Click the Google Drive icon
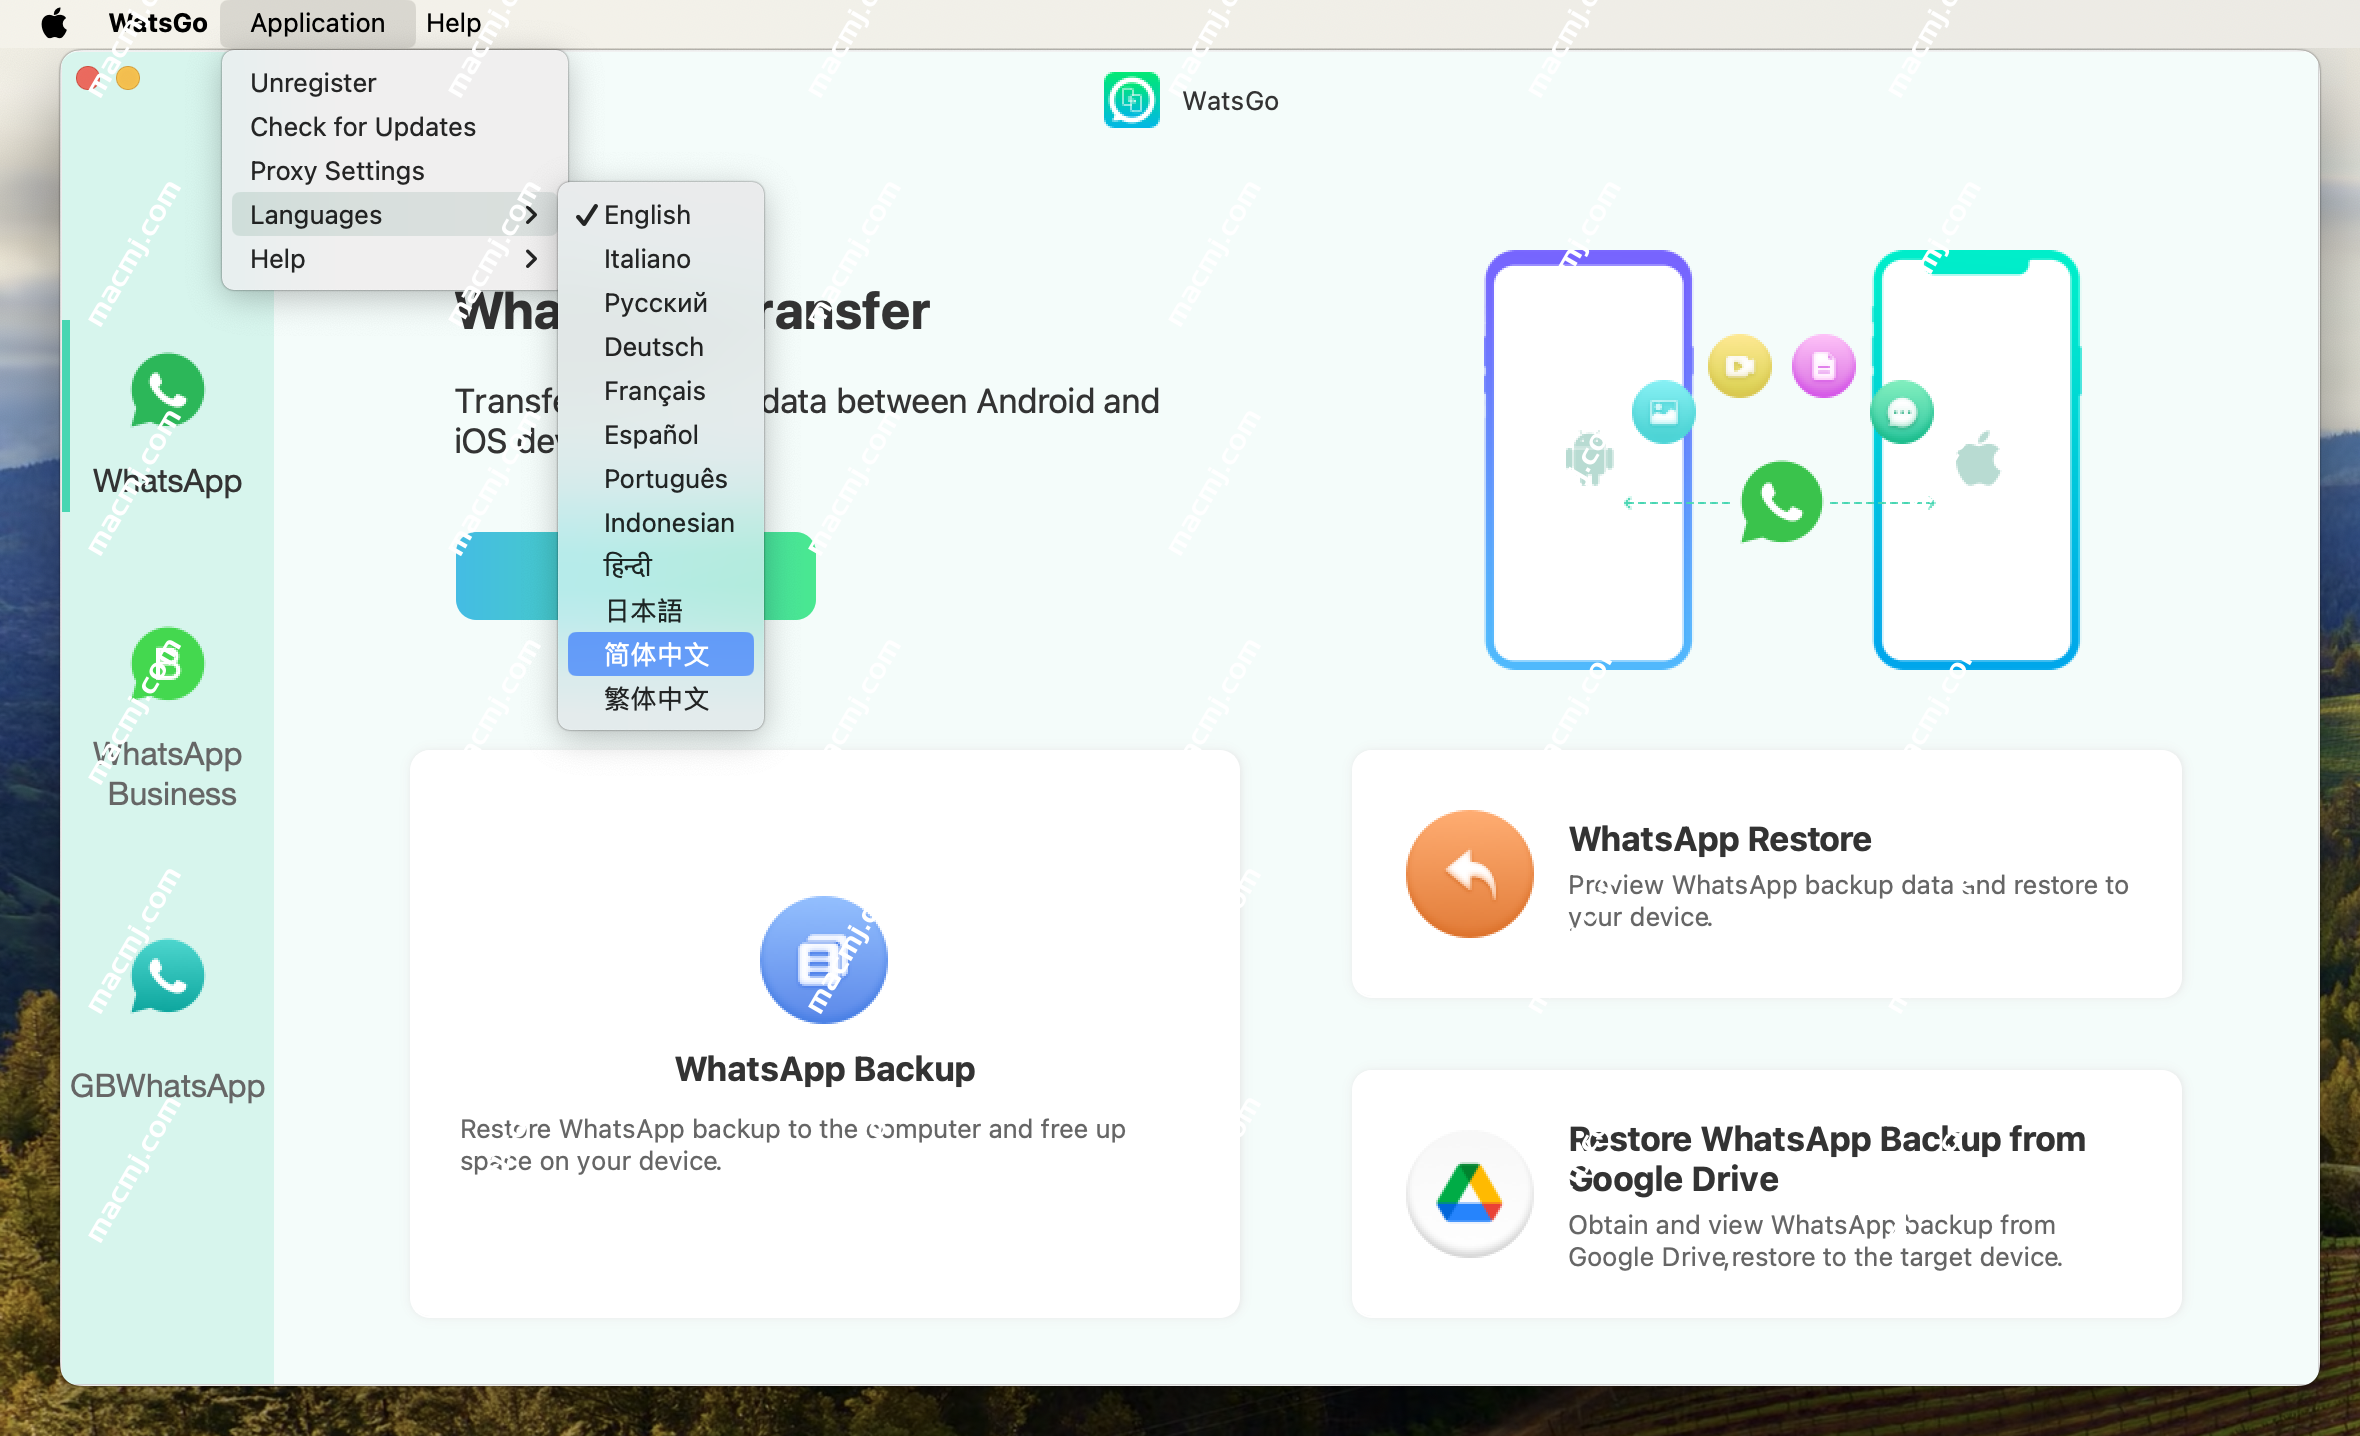 coord(1469,1193)
